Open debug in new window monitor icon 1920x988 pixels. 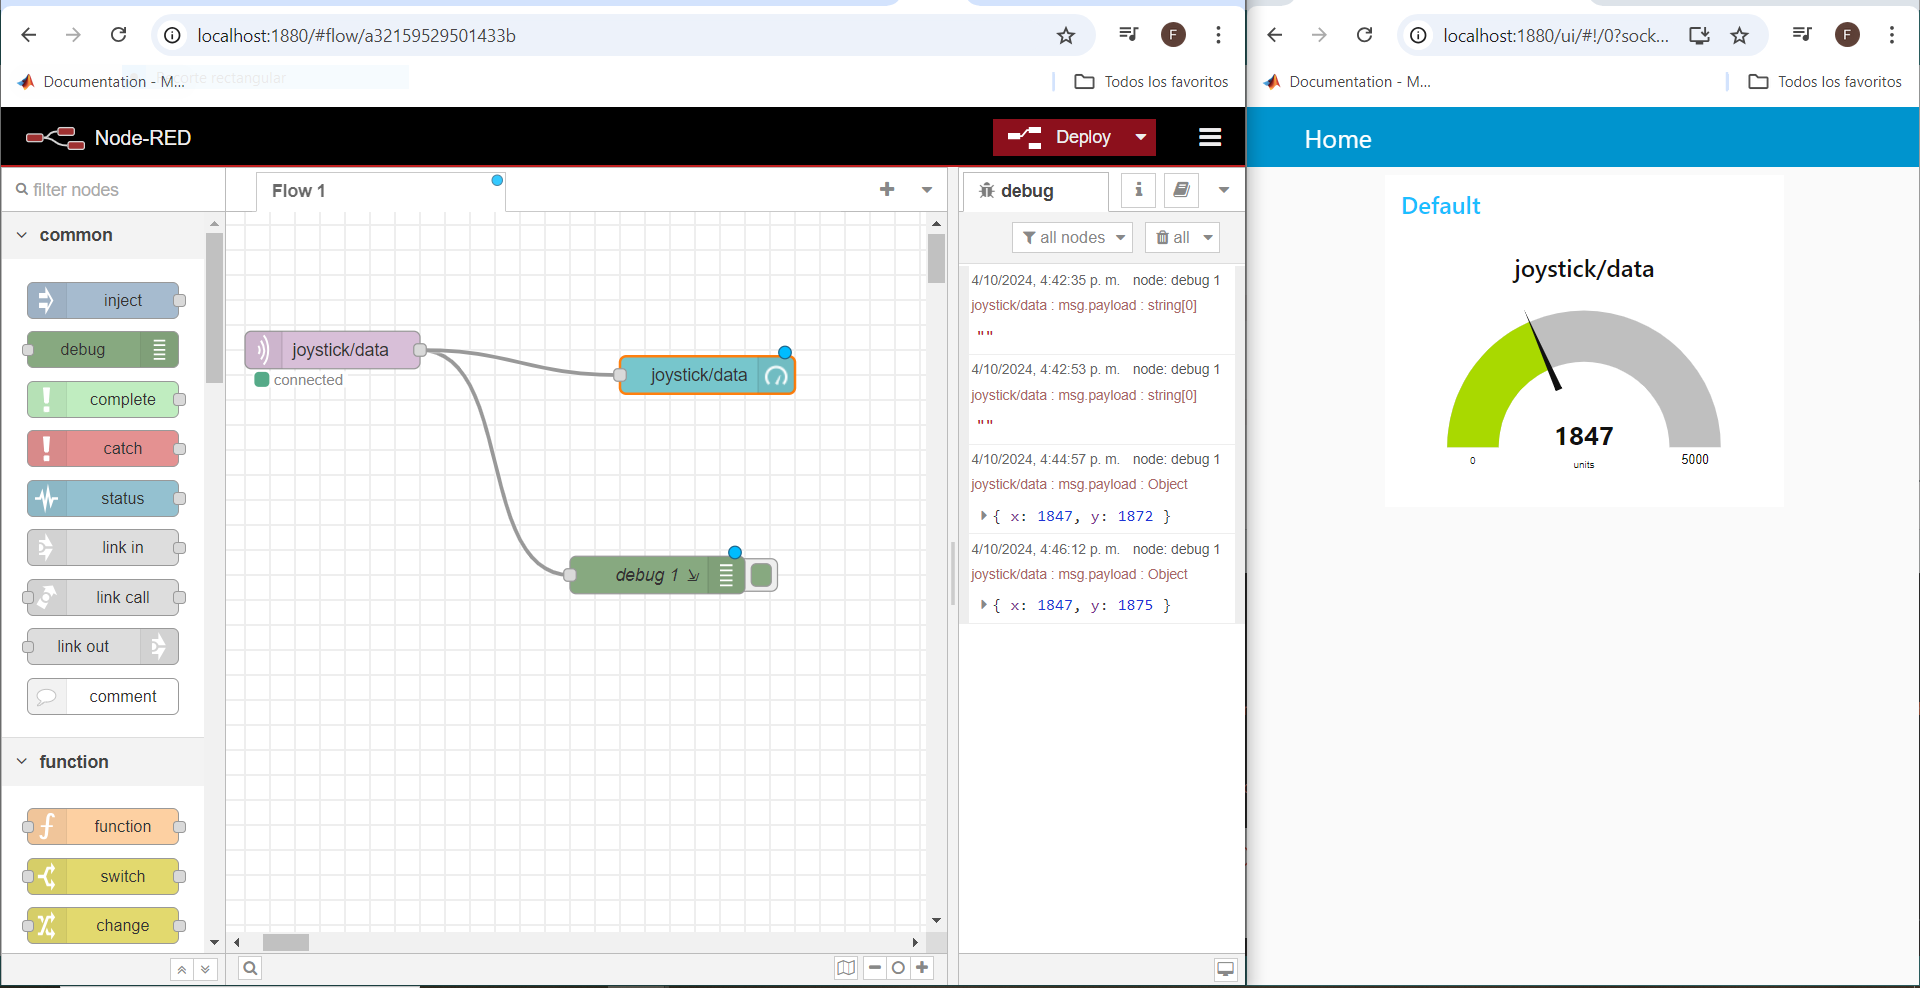1225,969
